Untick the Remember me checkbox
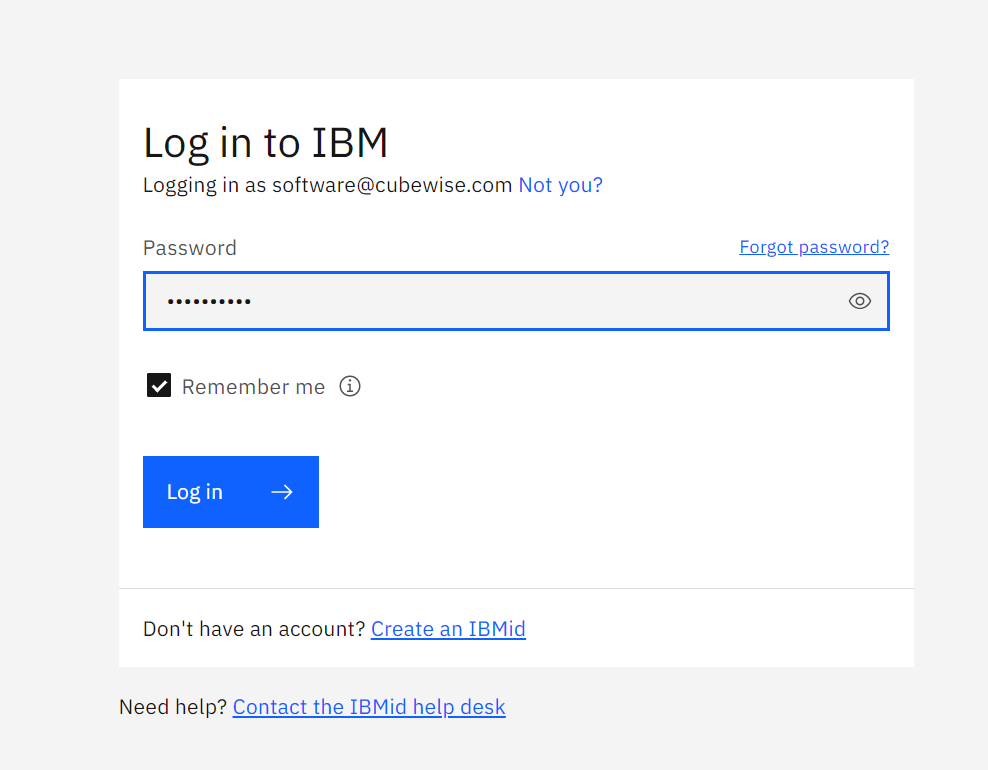The width and height of the screenshot is (988, 770). tap(159, 386)
